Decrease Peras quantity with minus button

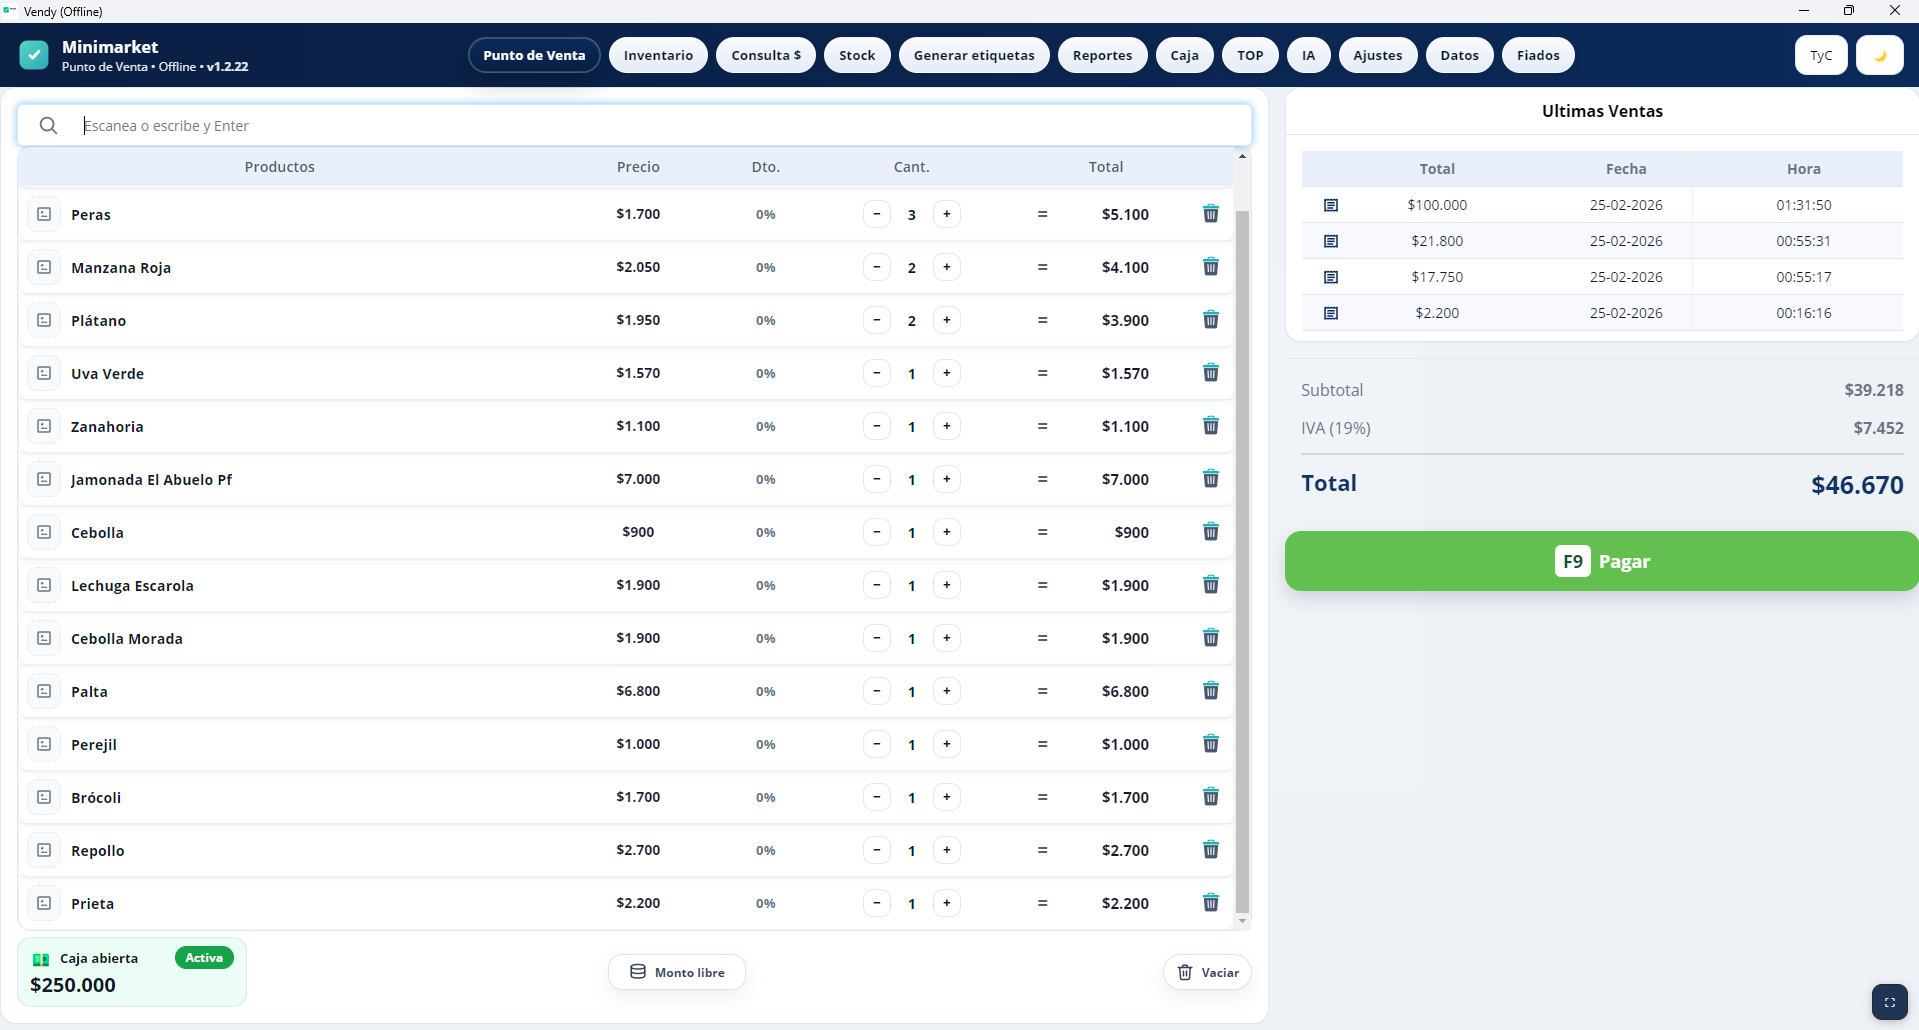point(876,214)
